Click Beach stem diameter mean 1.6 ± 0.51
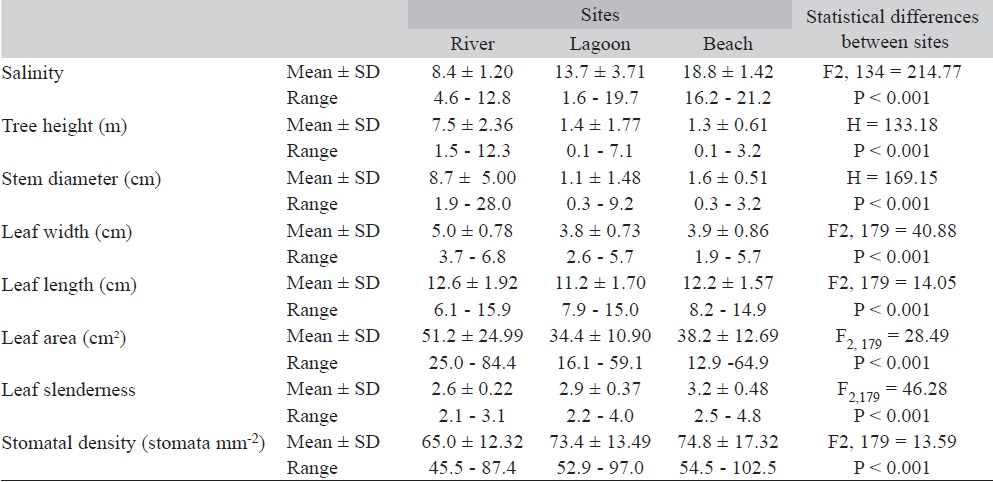 [727, 178]
